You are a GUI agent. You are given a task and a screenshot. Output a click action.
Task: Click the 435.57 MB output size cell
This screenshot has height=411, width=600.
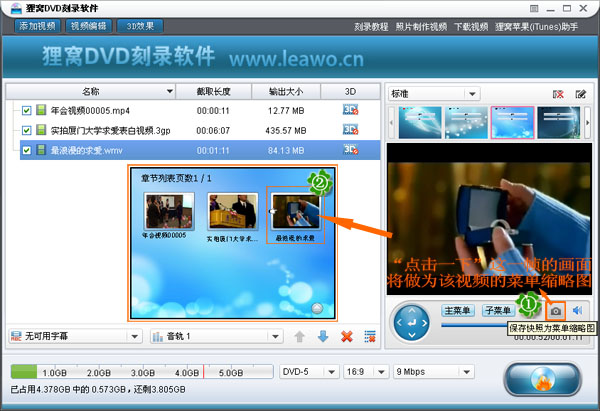286,131
